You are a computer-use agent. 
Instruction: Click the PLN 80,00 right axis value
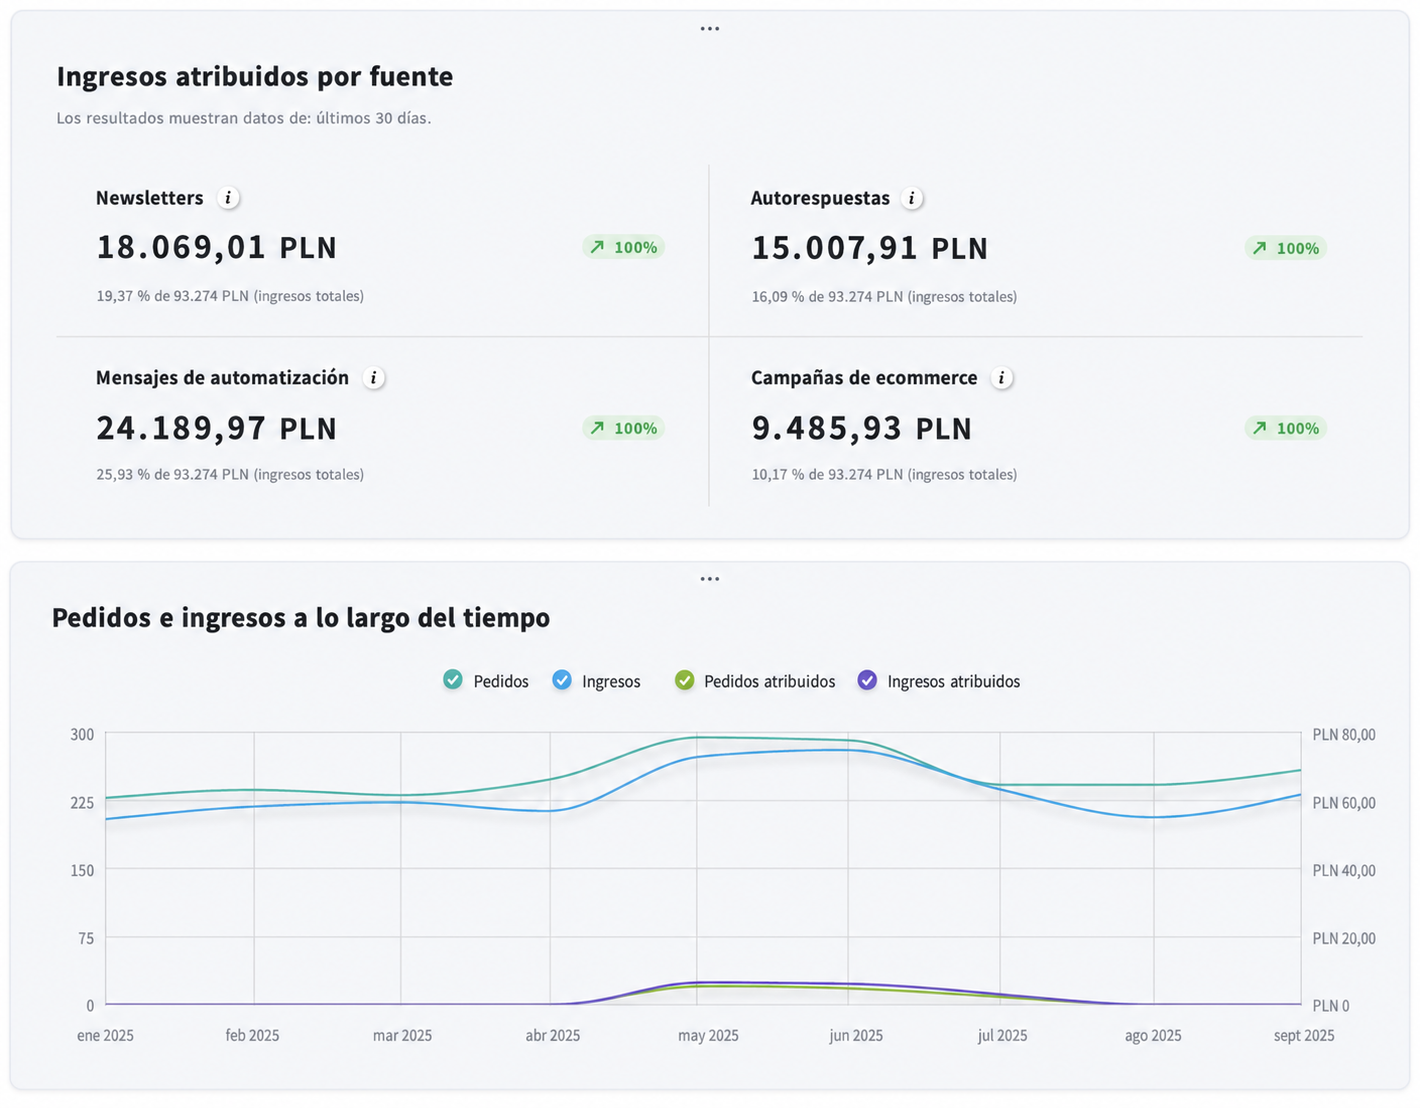click(x=1344, y=734)
